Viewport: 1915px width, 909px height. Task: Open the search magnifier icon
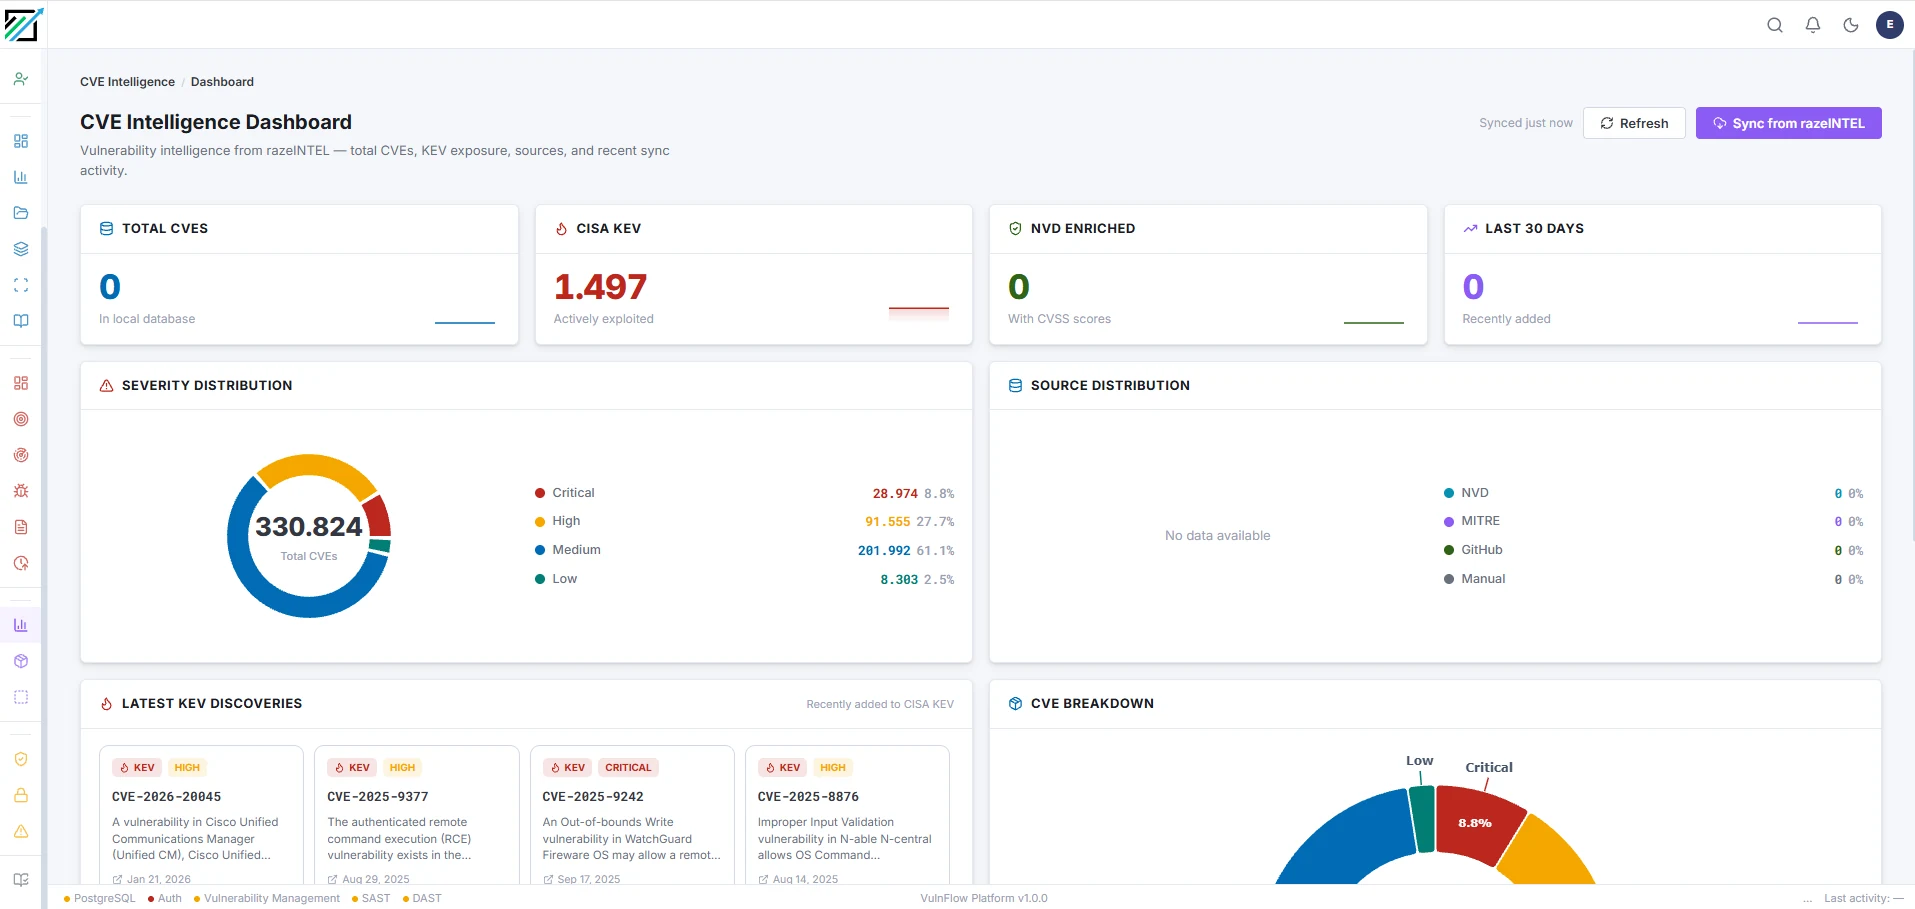(1775, 25)
